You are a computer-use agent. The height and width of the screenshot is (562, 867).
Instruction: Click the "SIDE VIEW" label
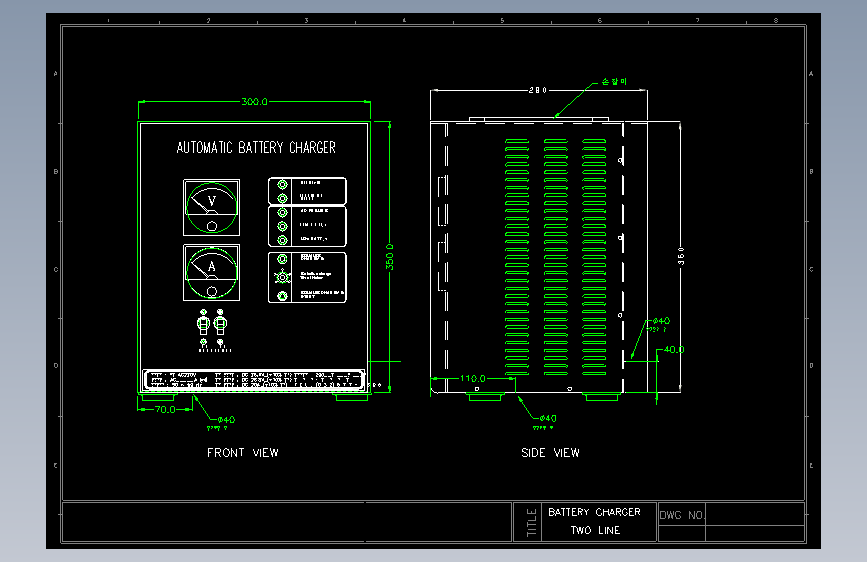click(550, 452)
